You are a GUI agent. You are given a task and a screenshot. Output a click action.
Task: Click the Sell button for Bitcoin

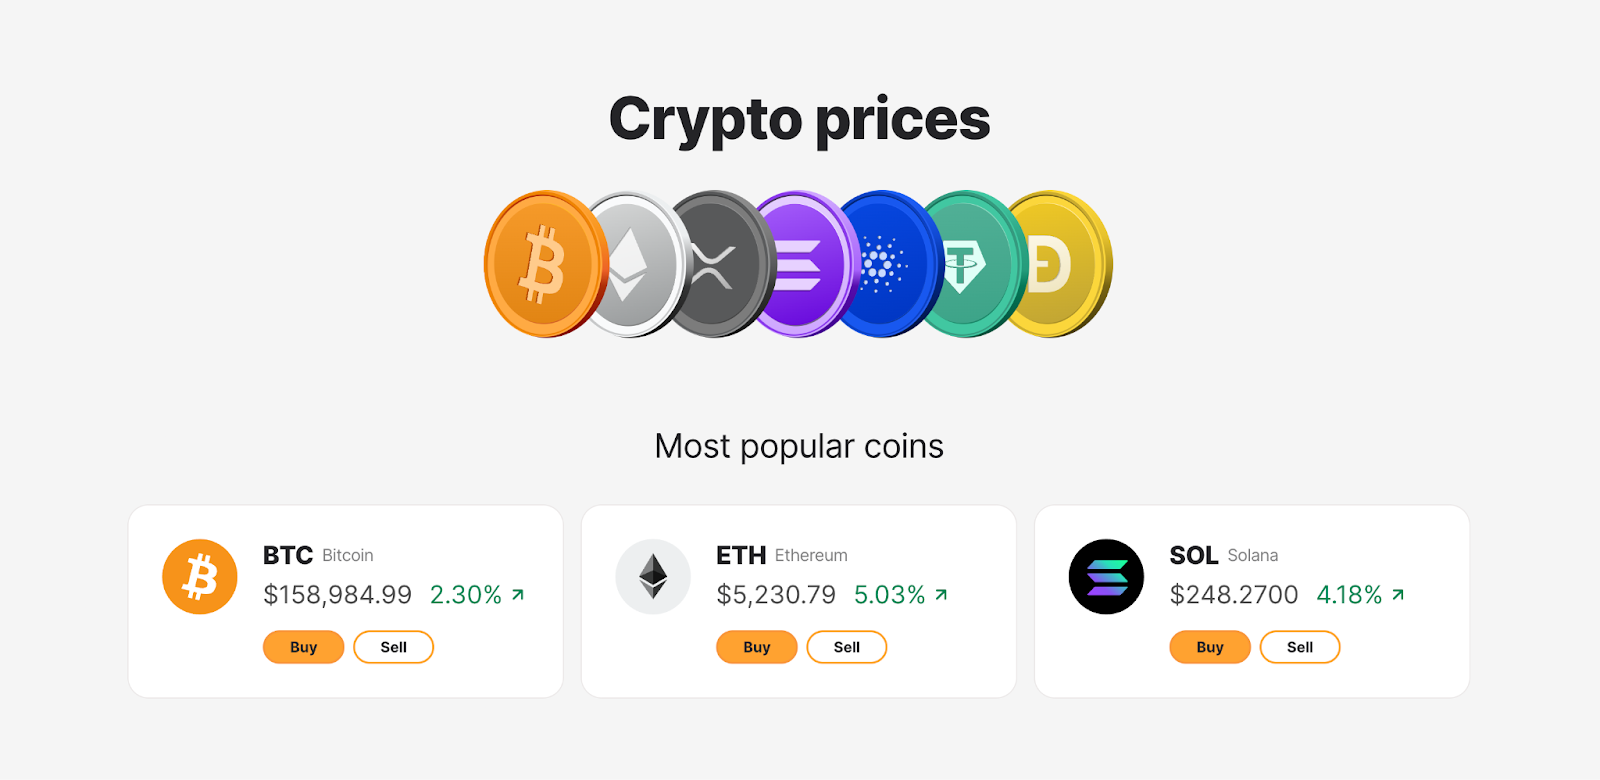[x=393, y=647]
